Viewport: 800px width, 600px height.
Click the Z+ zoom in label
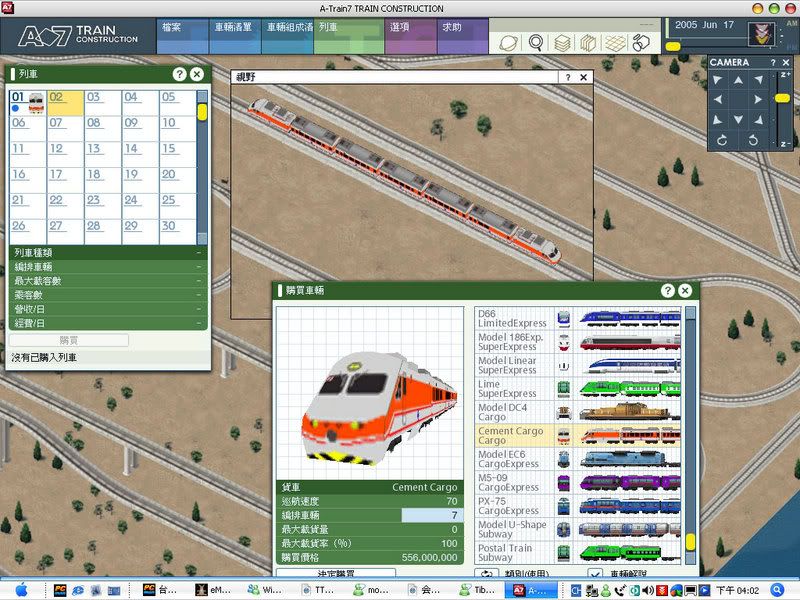785,74
